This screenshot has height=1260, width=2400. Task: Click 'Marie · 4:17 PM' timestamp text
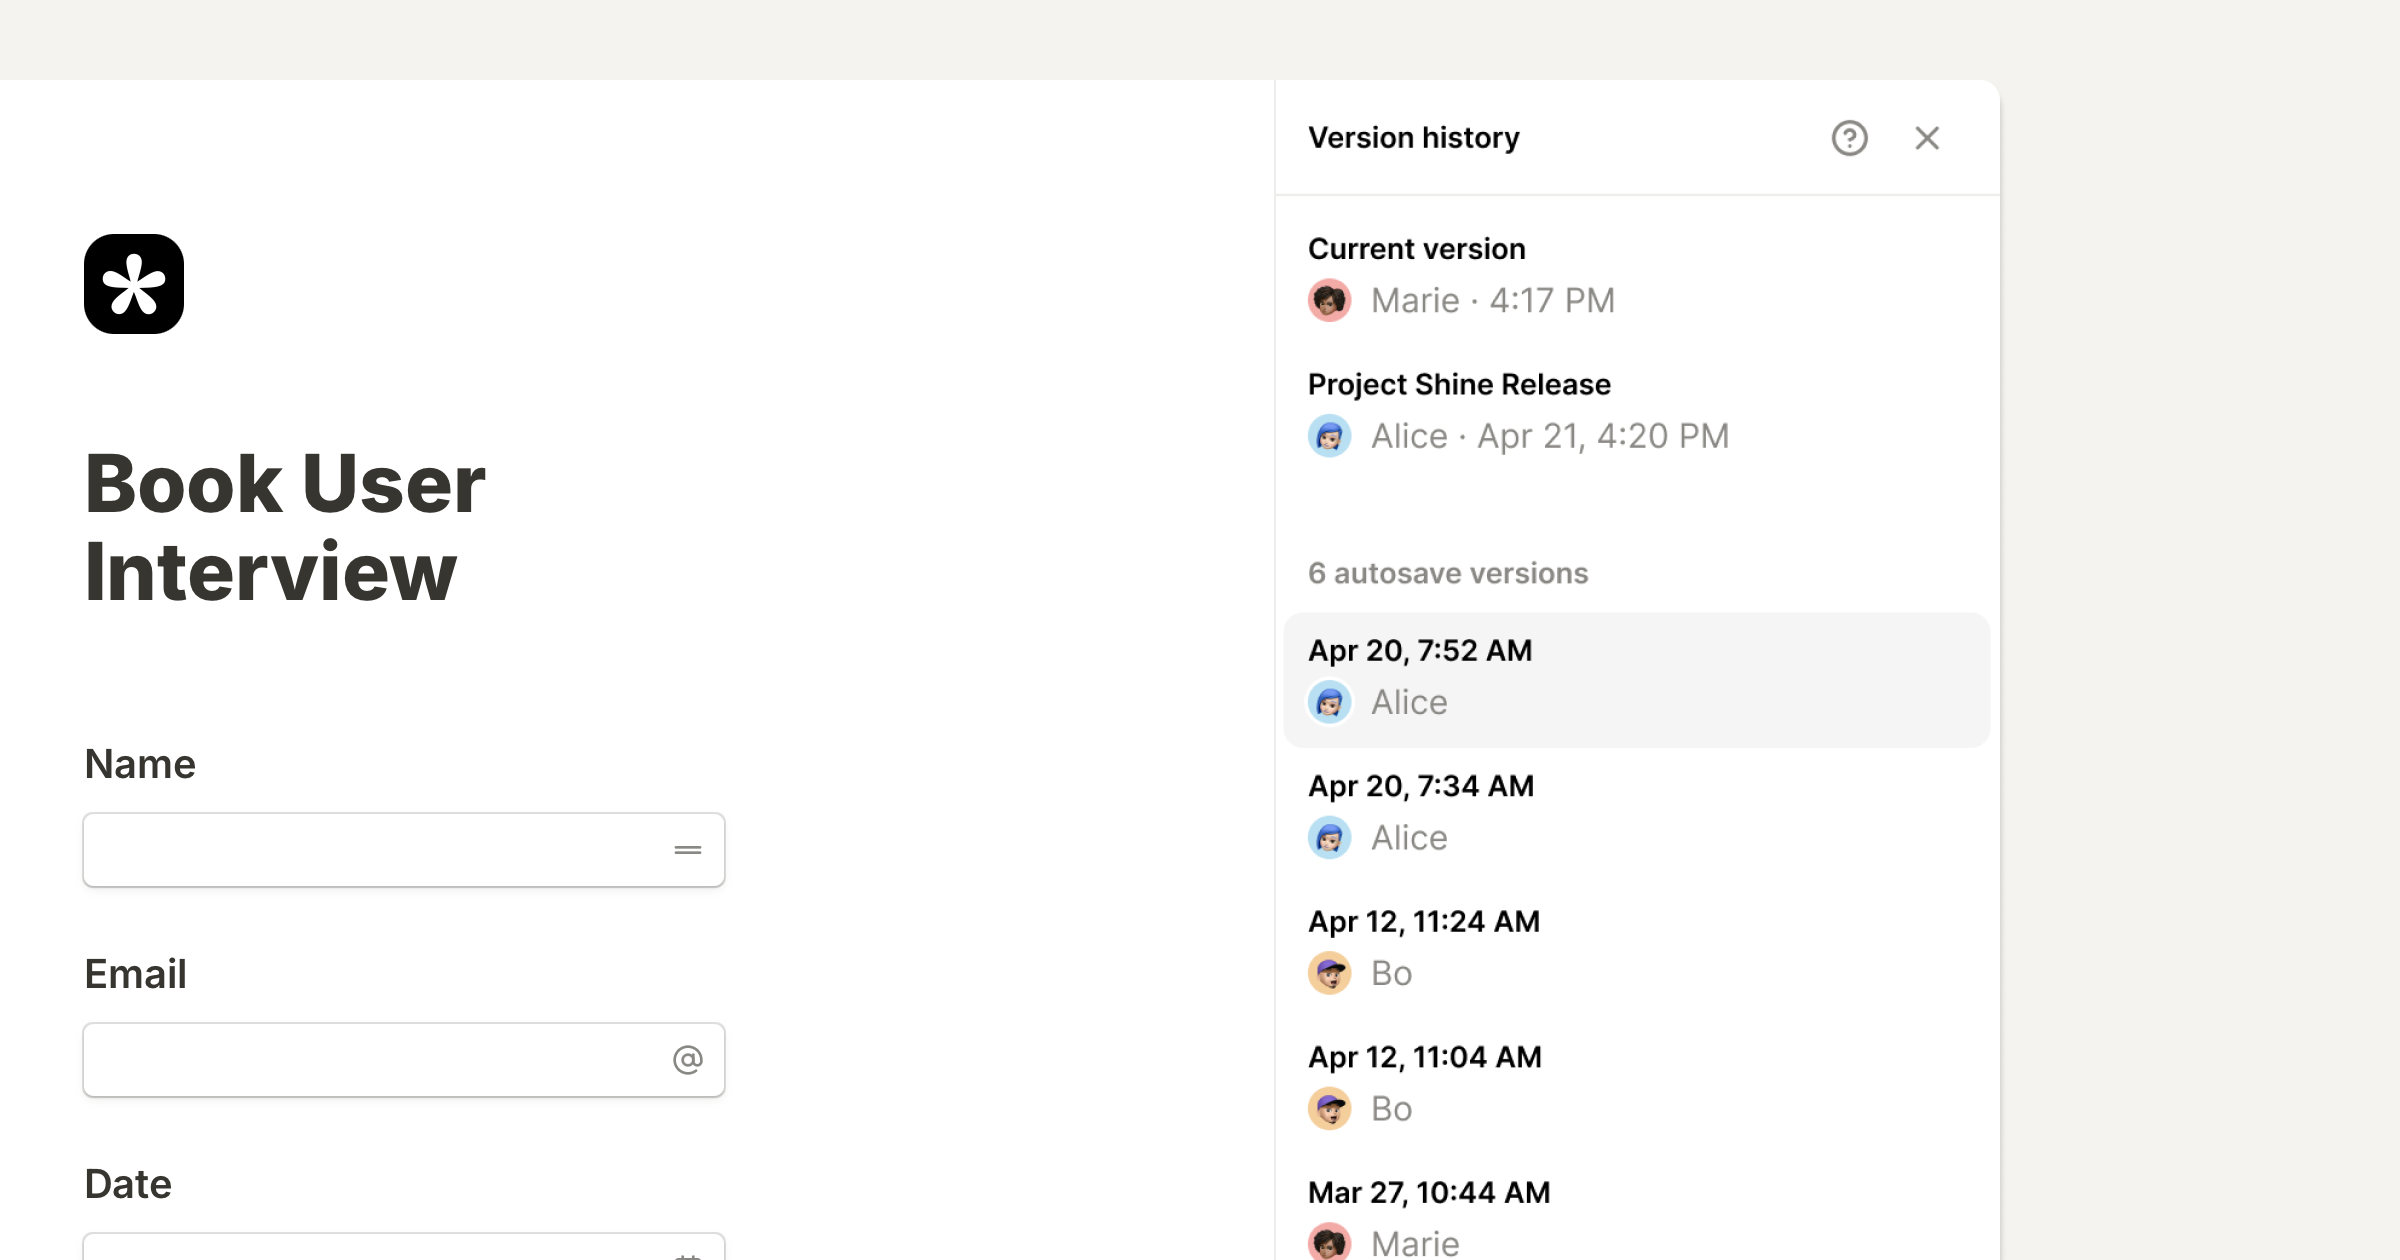[x=1493, y=300]
